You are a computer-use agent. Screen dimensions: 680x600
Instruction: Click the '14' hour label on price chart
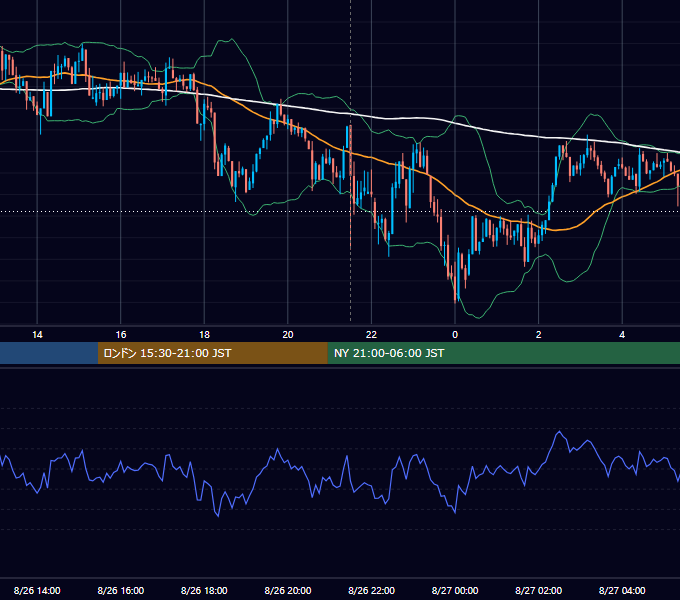pyautogui.click(x=37, y=335)
